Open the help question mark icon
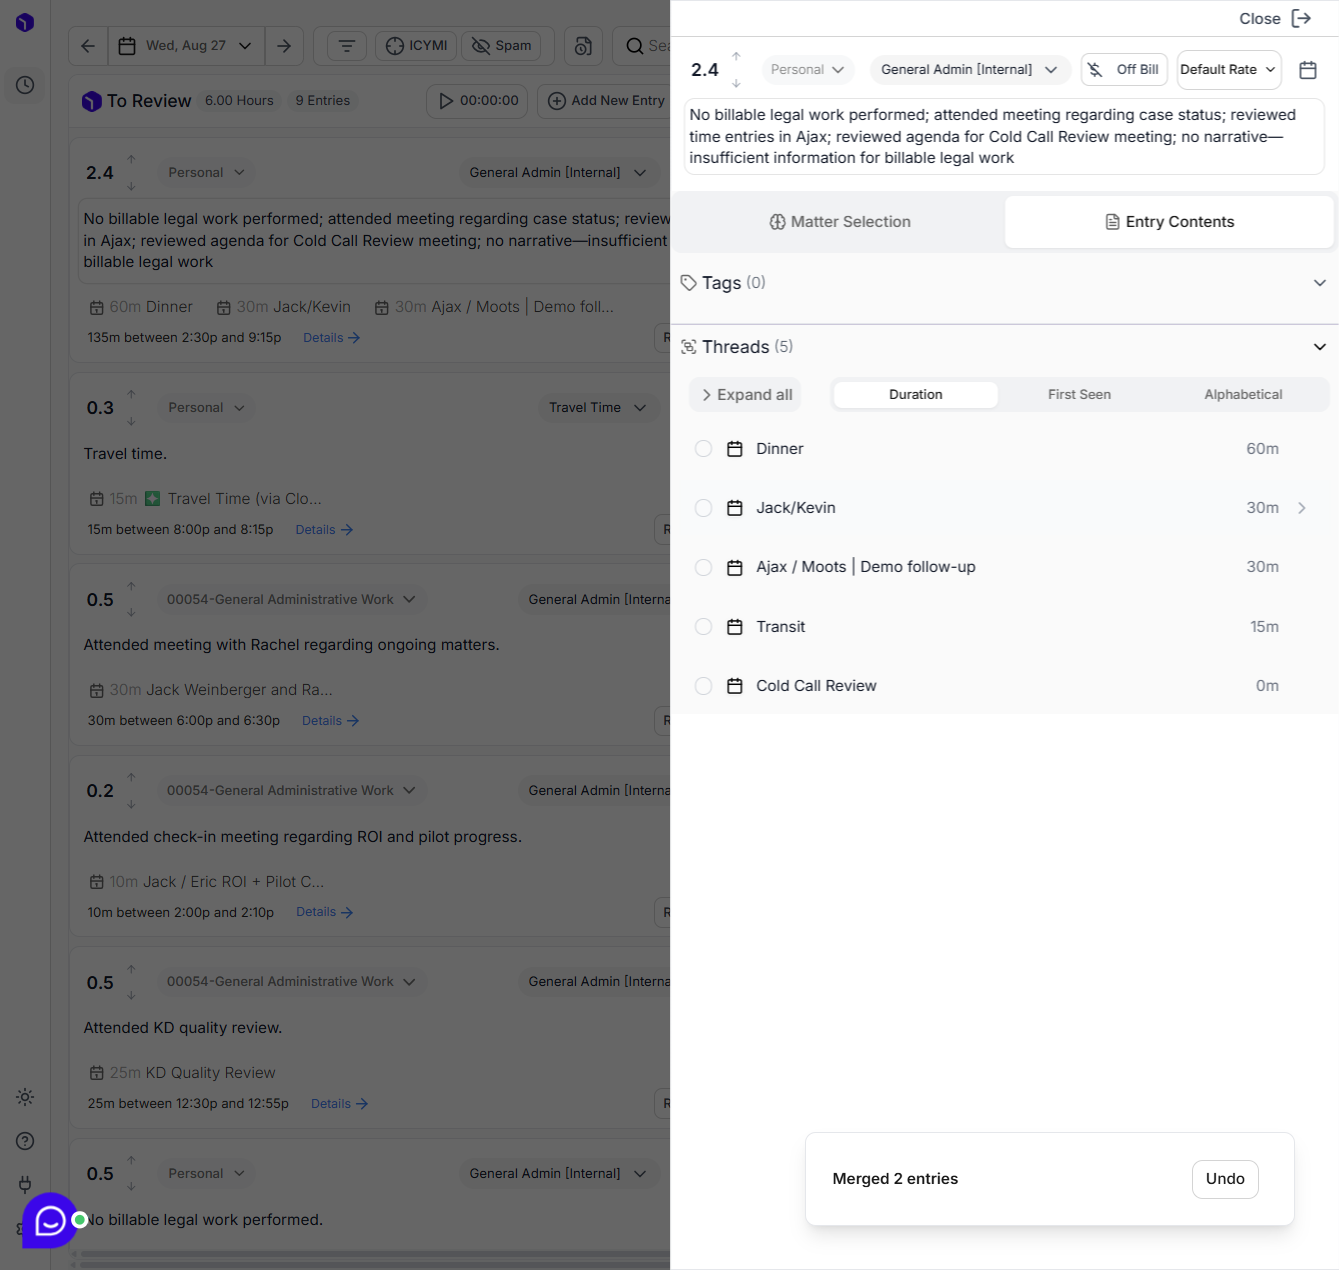 (x=25, y=1141)
